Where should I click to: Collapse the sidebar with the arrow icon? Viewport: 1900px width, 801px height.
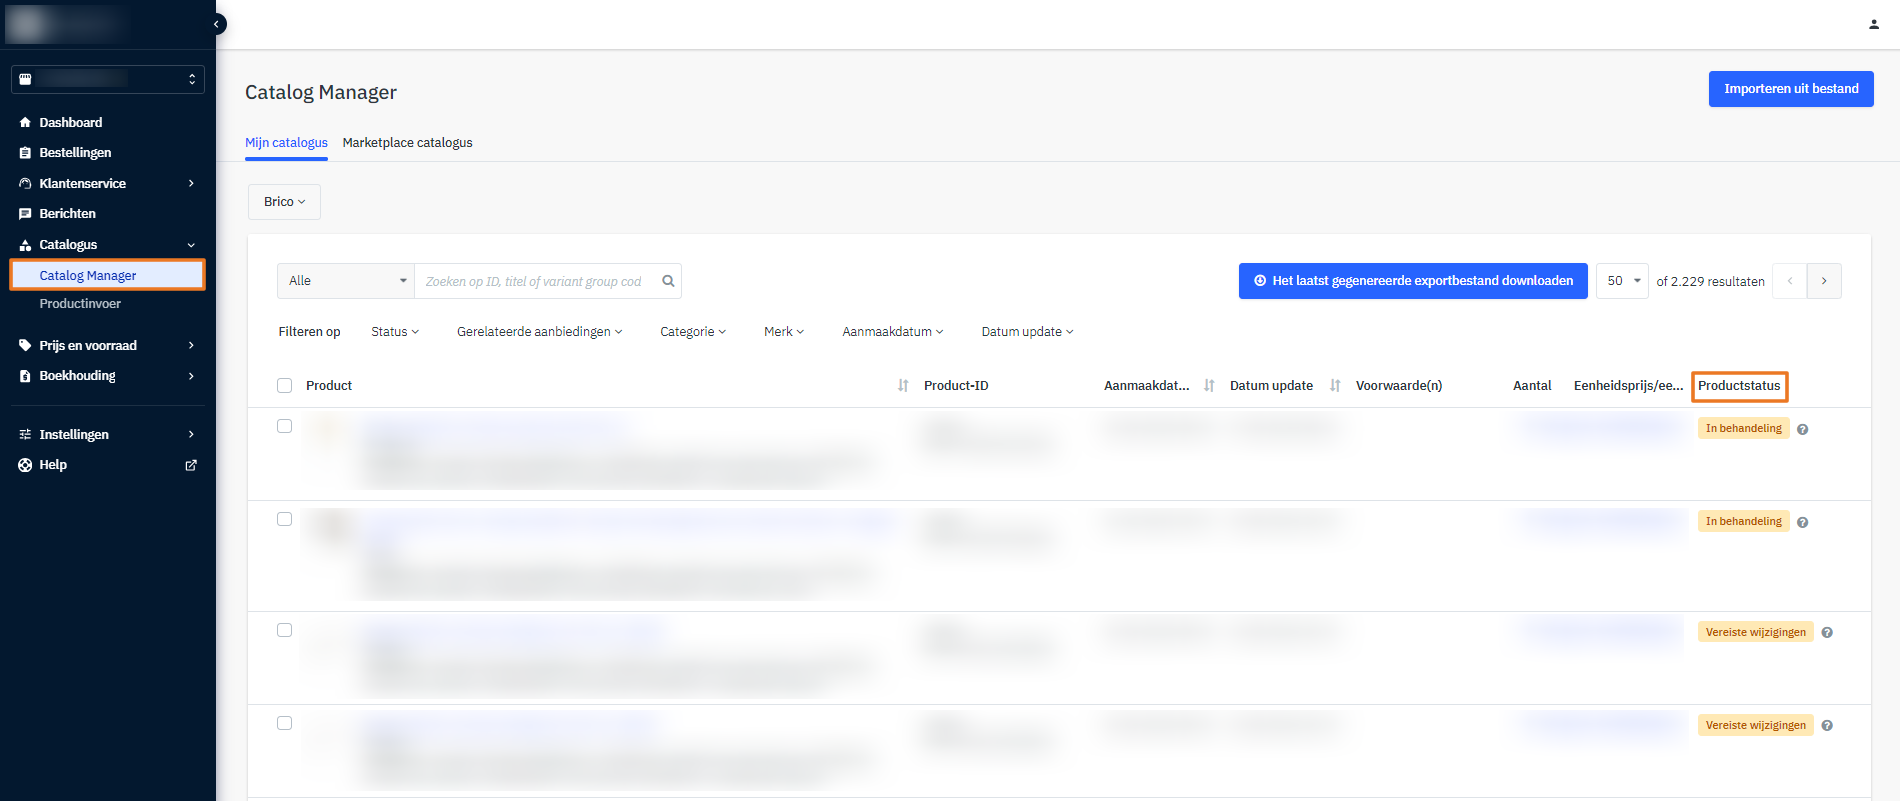(216, 24)
